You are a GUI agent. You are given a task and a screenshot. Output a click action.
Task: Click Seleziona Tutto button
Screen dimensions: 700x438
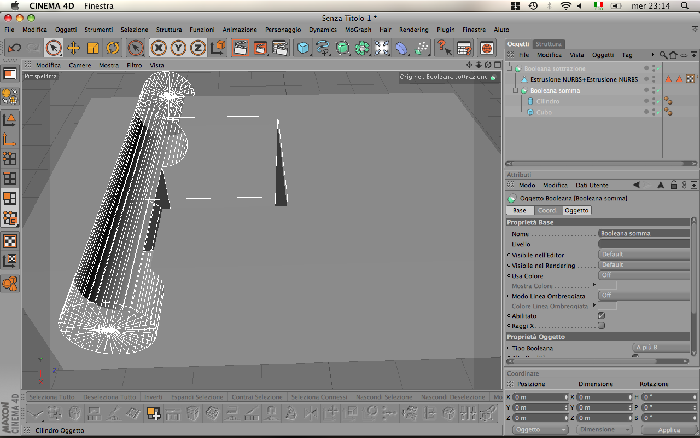(x=54, y=397)
